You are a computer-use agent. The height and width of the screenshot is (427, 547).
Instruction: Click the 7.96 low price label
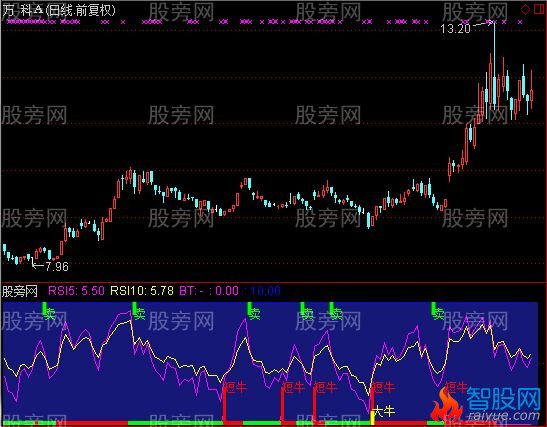coord(57,267)
